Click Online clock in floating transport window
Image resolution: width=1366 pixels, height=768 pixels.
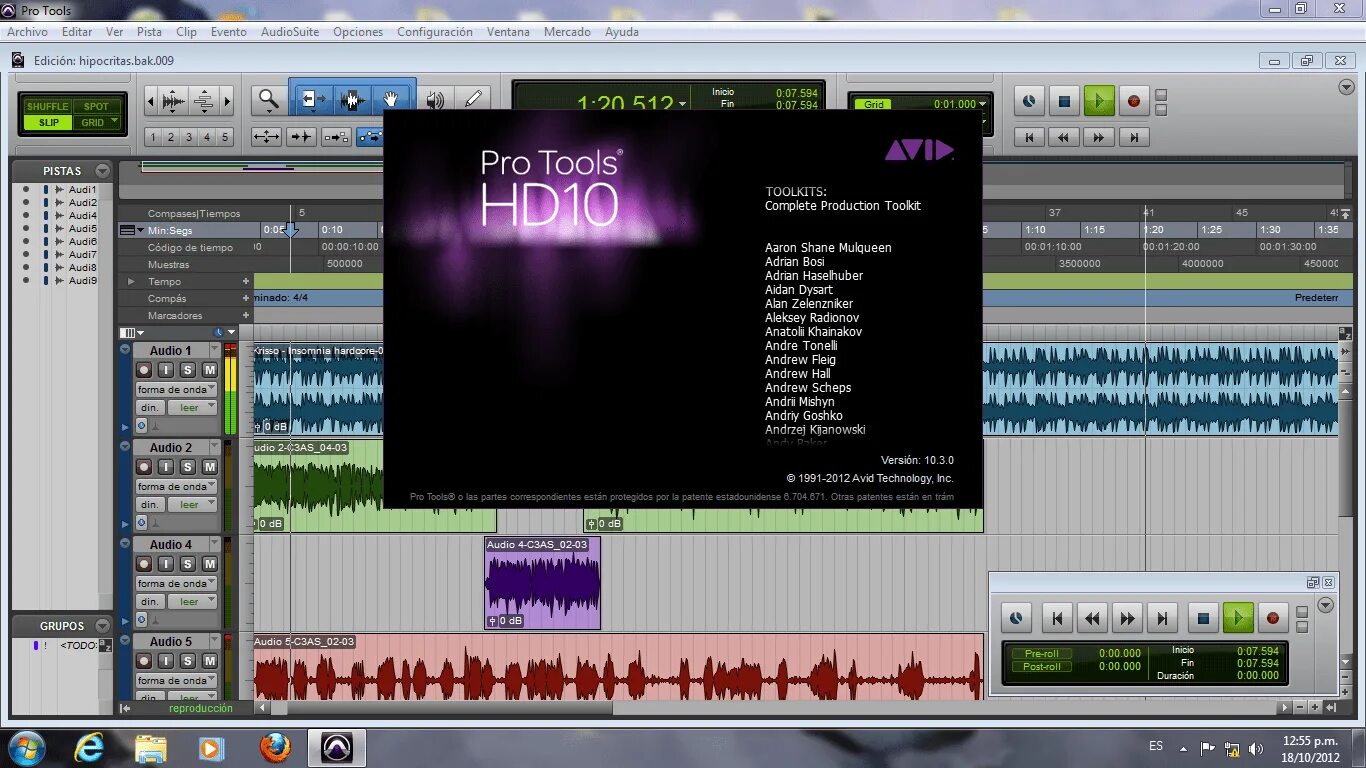tap(1016, 619)
